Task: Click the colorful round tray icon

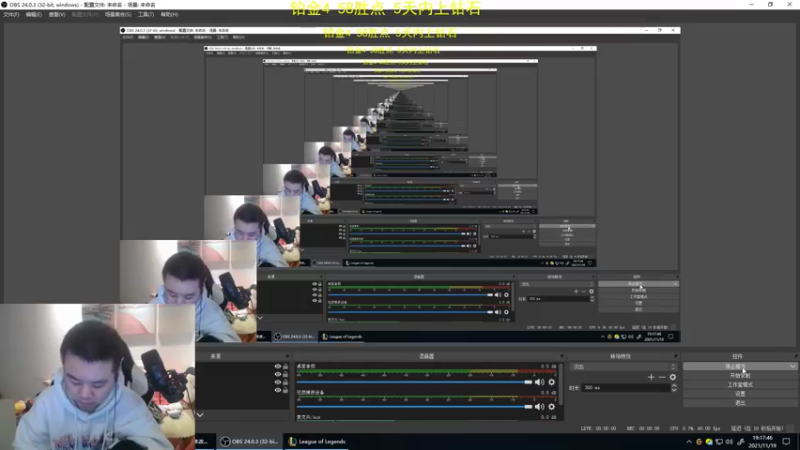Action: coord(709,442)
